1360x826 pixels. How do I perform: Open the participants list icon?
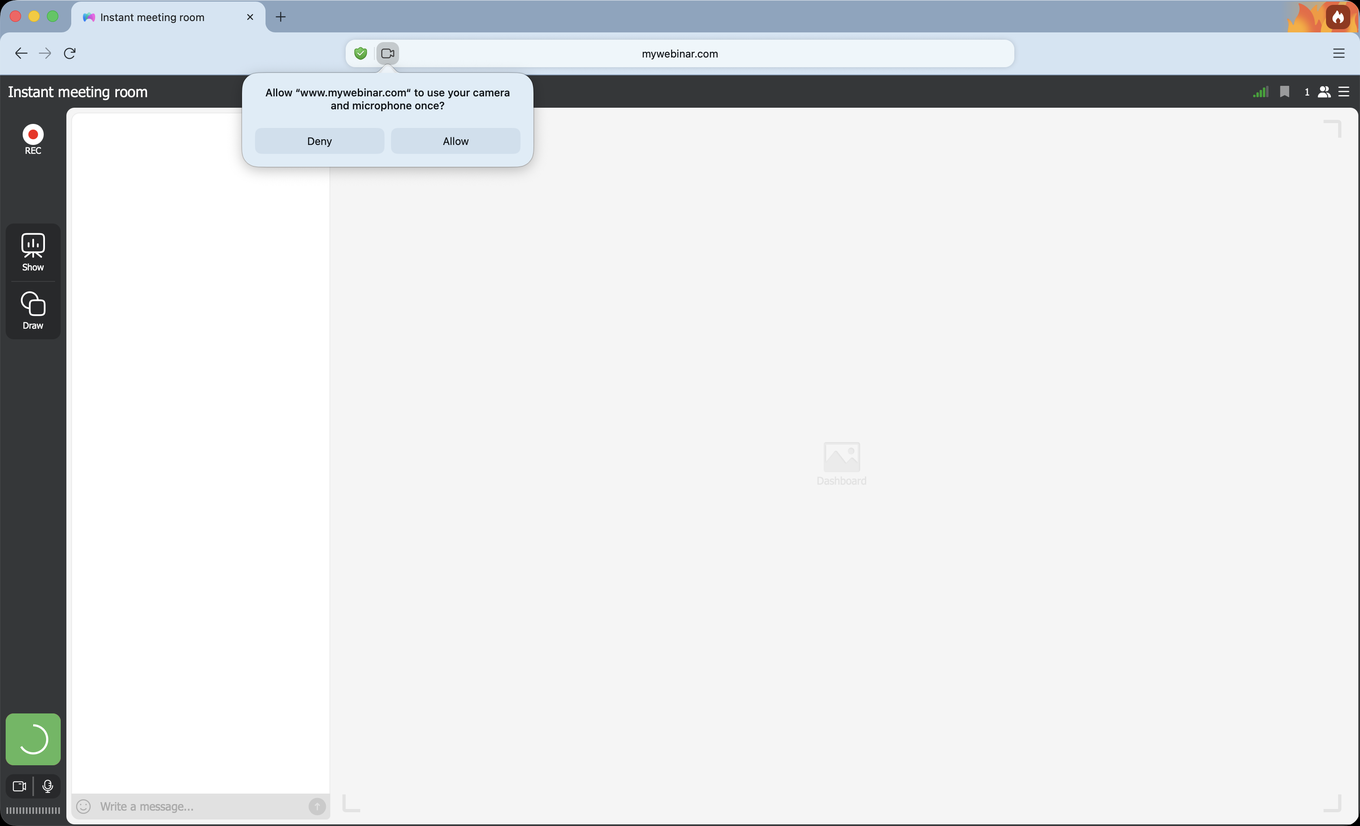tap(1324, 92)
